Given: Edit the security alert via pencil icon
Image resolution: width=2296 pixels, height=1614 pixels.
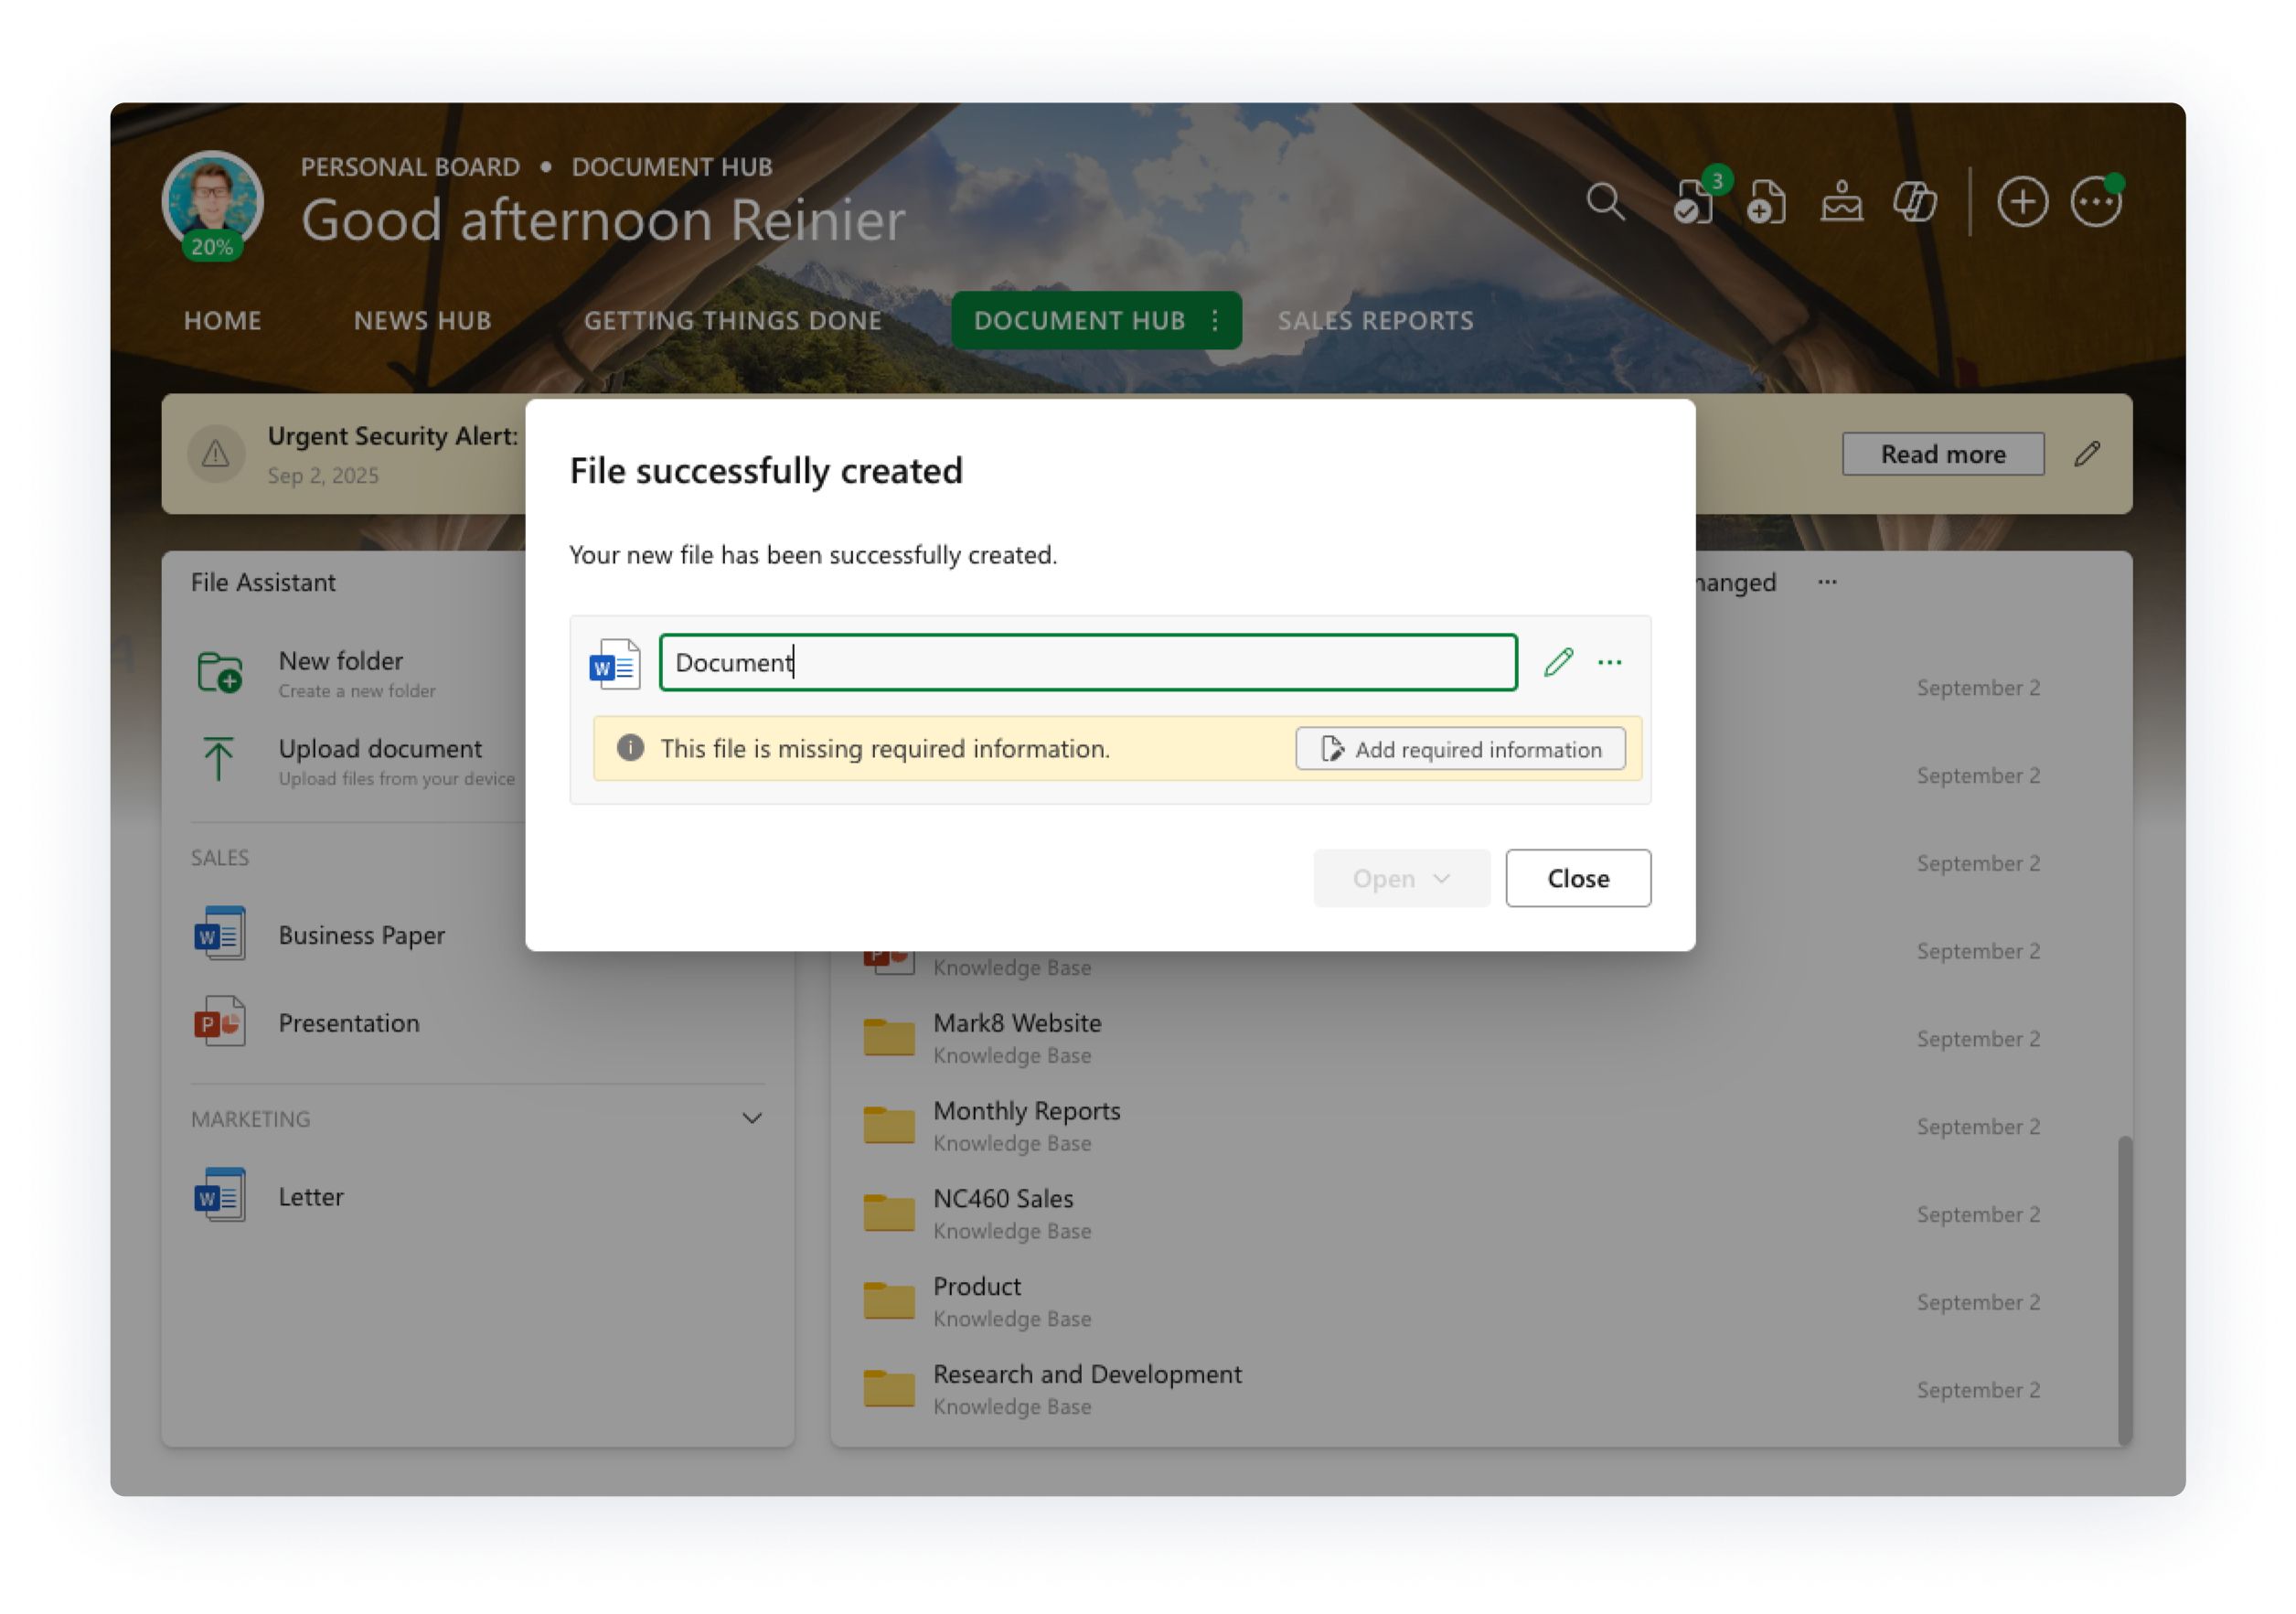Looking at the screenshot, I should tap(2087, 454).
